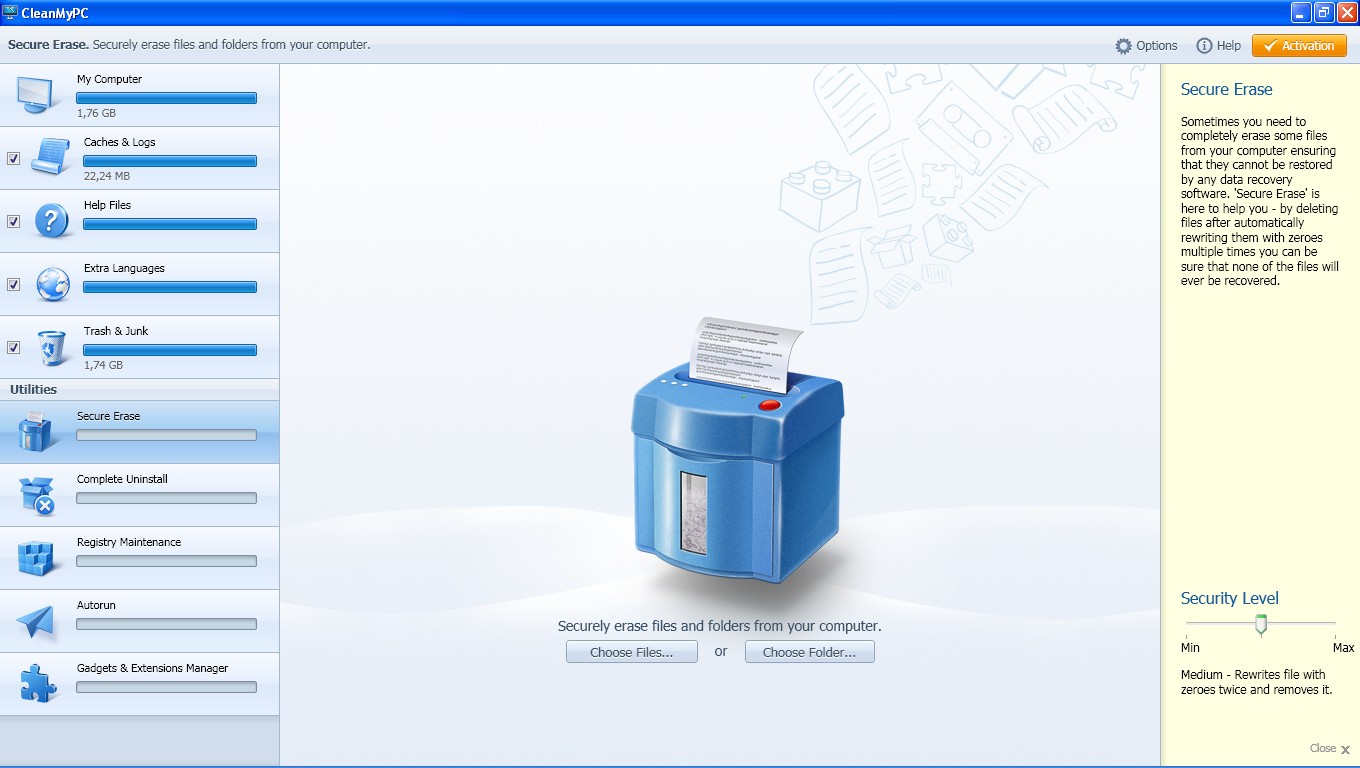Image resolution: width=1360 pixels, height=768 pixels.
Task: Click the orange Activation button
Action: [x=1299, y=46]
